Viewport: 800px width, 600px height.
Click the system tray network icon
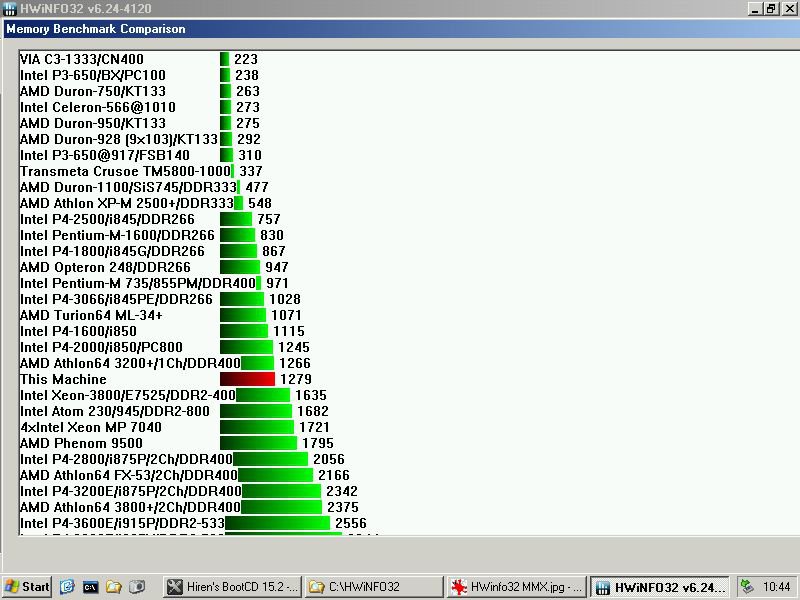[748, 587]
